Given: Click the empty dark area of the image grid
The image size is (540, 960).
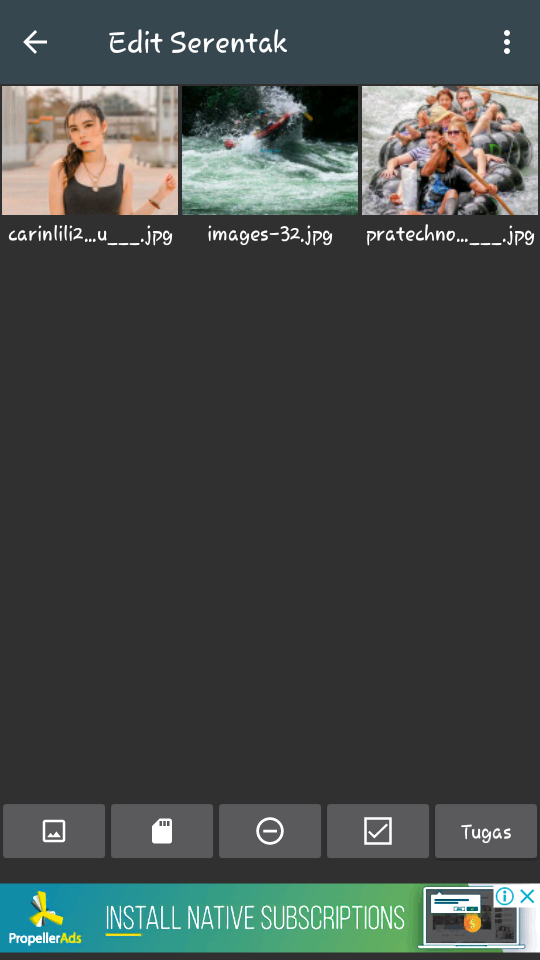Looking at the screenshot, I should (270, 520).
